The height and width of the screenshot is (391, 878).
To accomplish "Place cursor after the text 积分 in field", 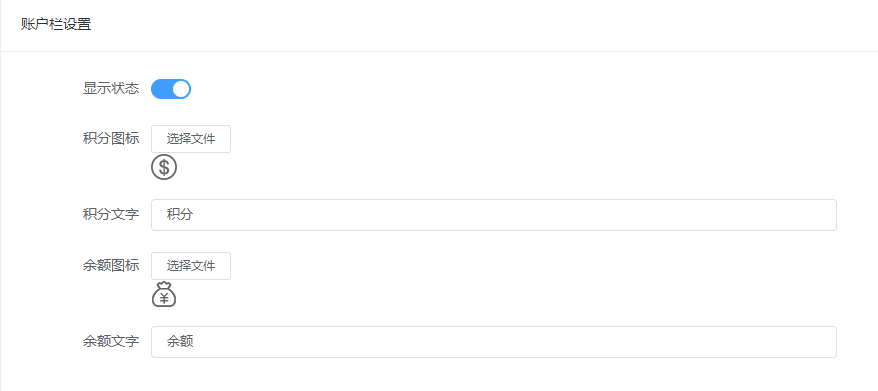I will [194, 215].
